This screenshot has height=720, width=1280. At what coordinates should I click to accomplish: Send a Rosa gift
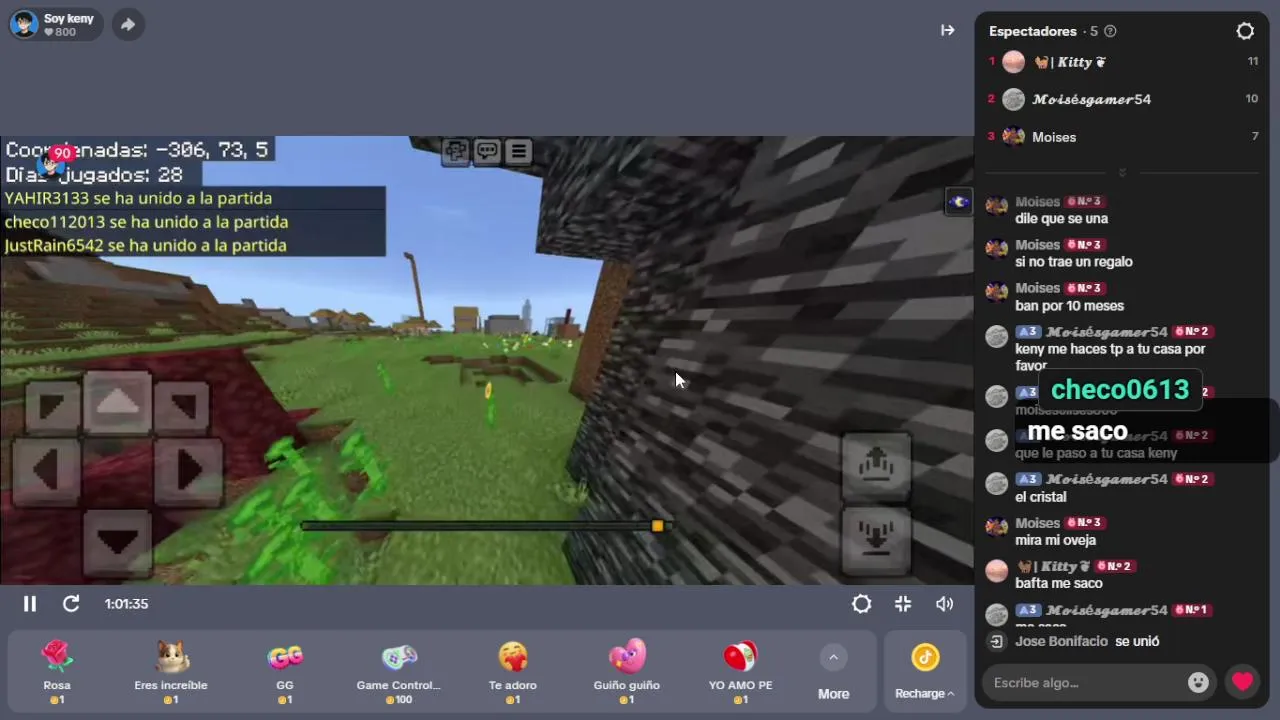[x=57, y=672]
